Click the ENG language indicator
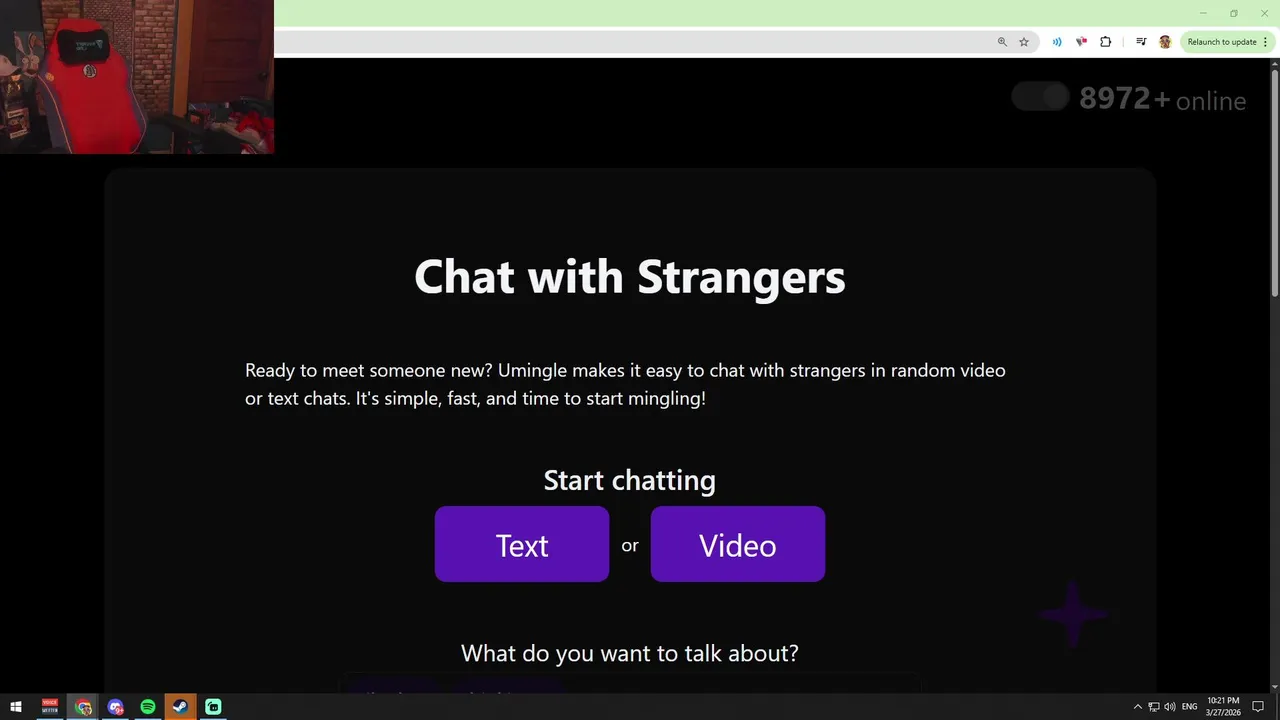The height and width of the screenshot is (720, 1280). [x=1189, y=707]
